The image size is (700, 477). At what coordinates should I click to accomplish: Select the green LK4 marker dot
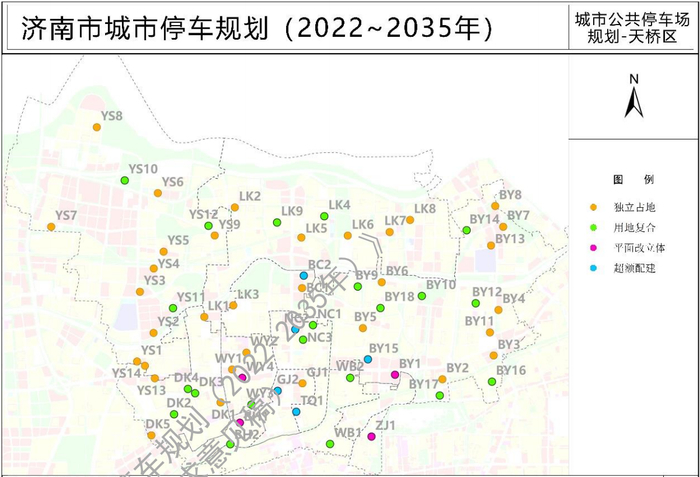click(325, 217)
